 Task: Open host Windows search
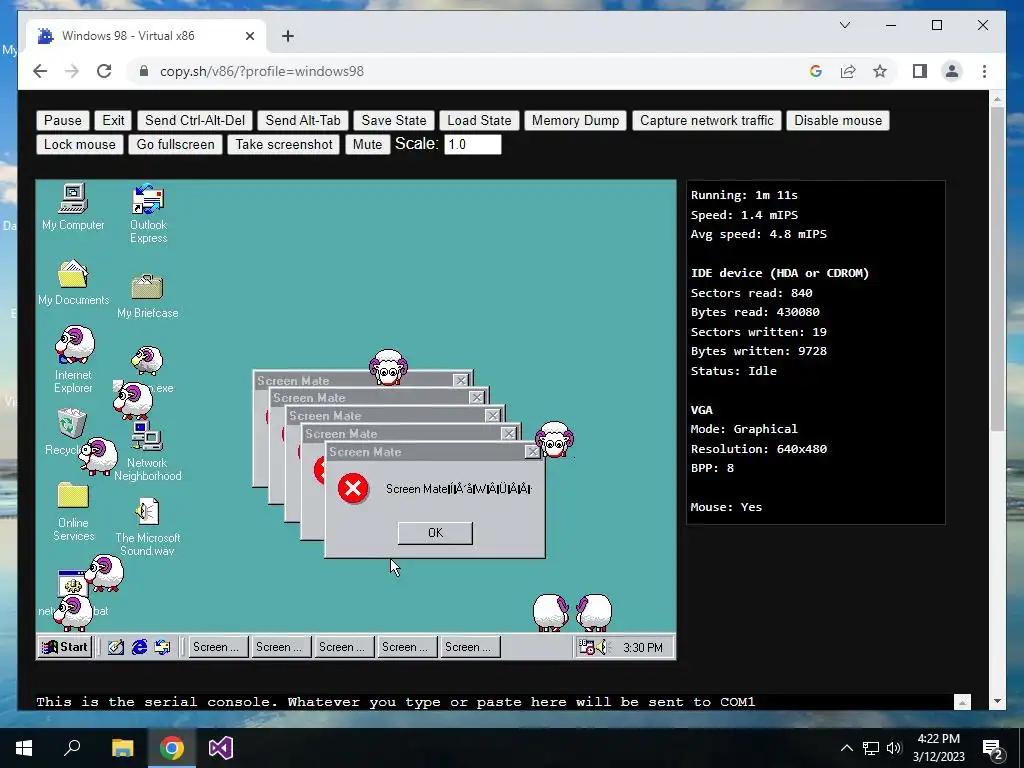tap(72, 748)
